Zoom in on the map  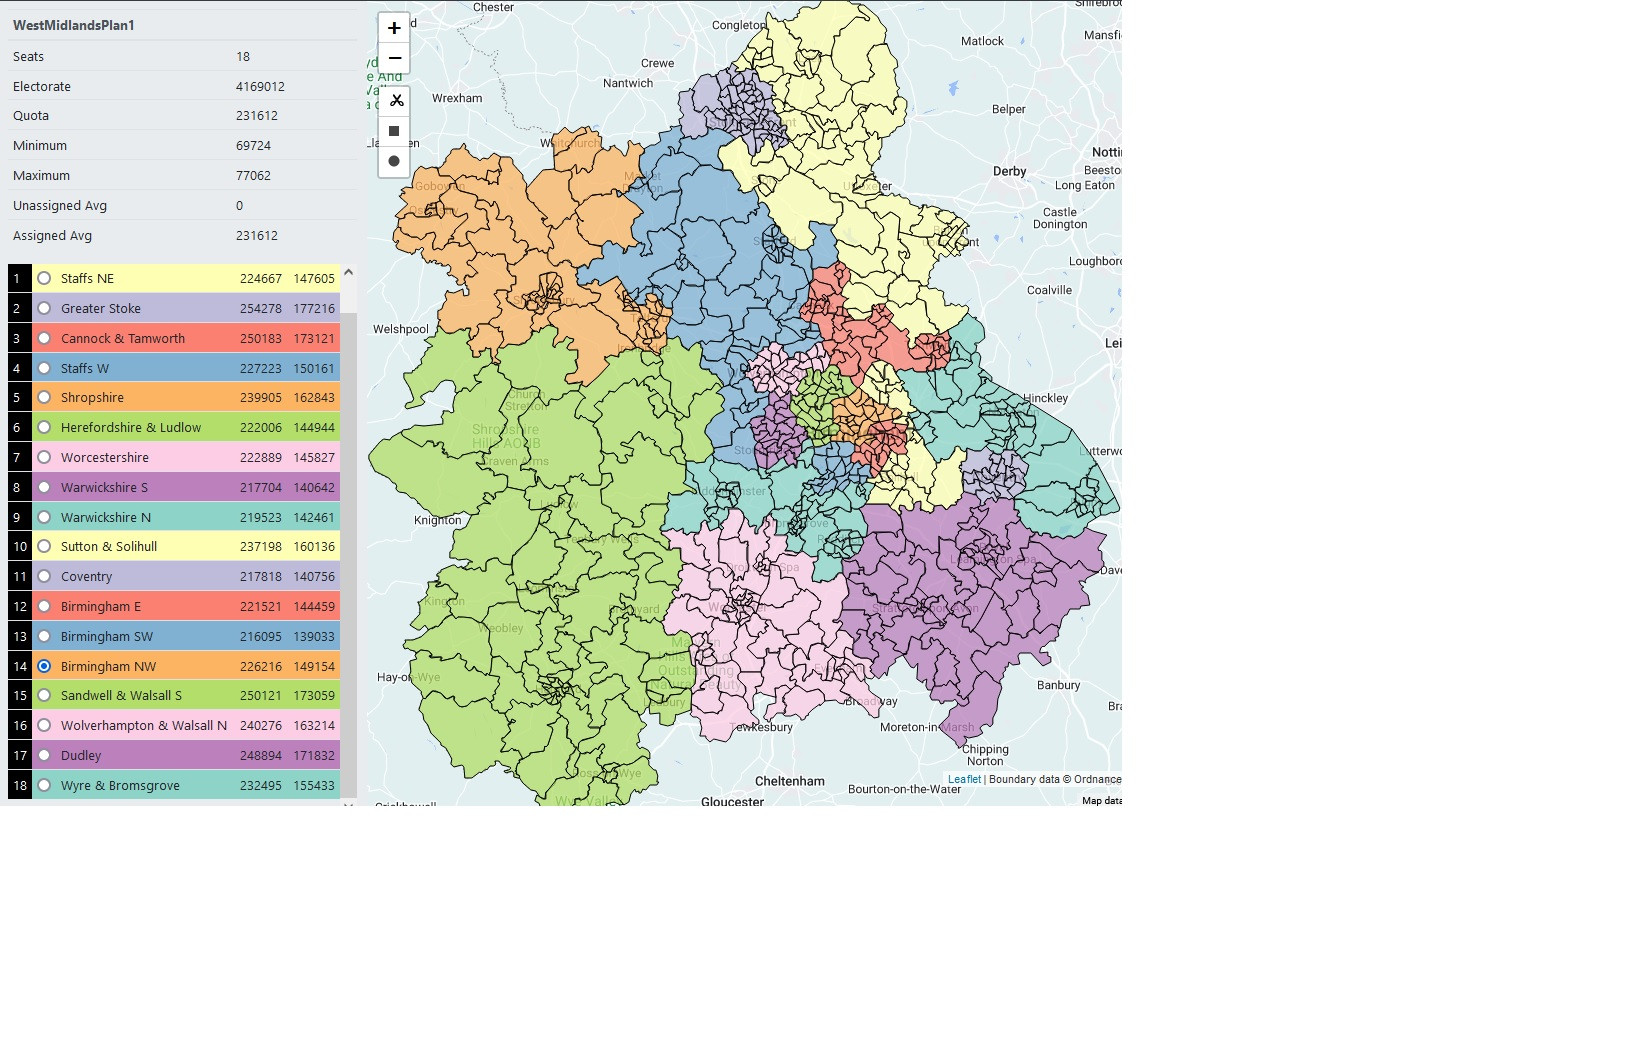click(394, 28)
